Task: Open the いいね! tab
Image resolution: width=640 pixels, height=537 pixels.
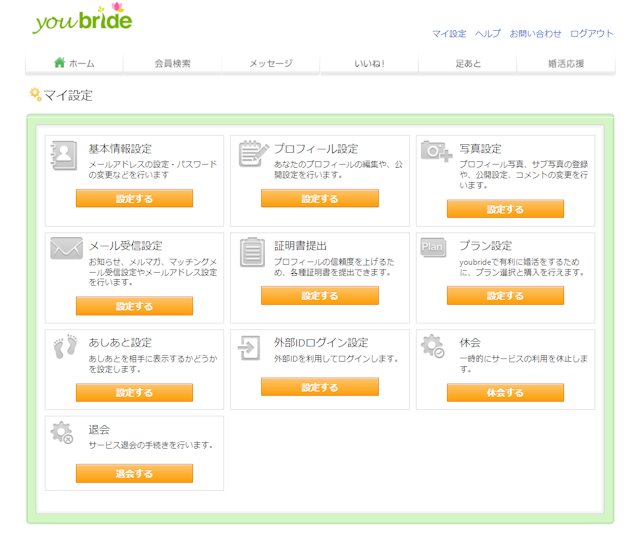Action: click(369, 63)
